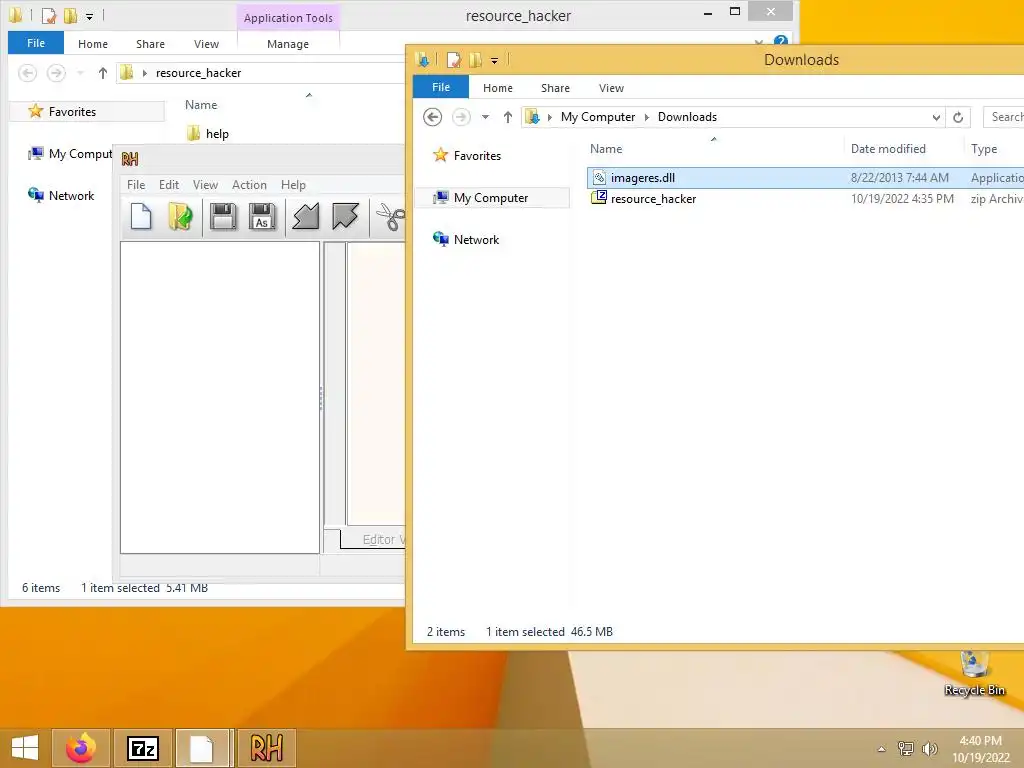Open Home tab in Downloads window

tap(498, 88)
